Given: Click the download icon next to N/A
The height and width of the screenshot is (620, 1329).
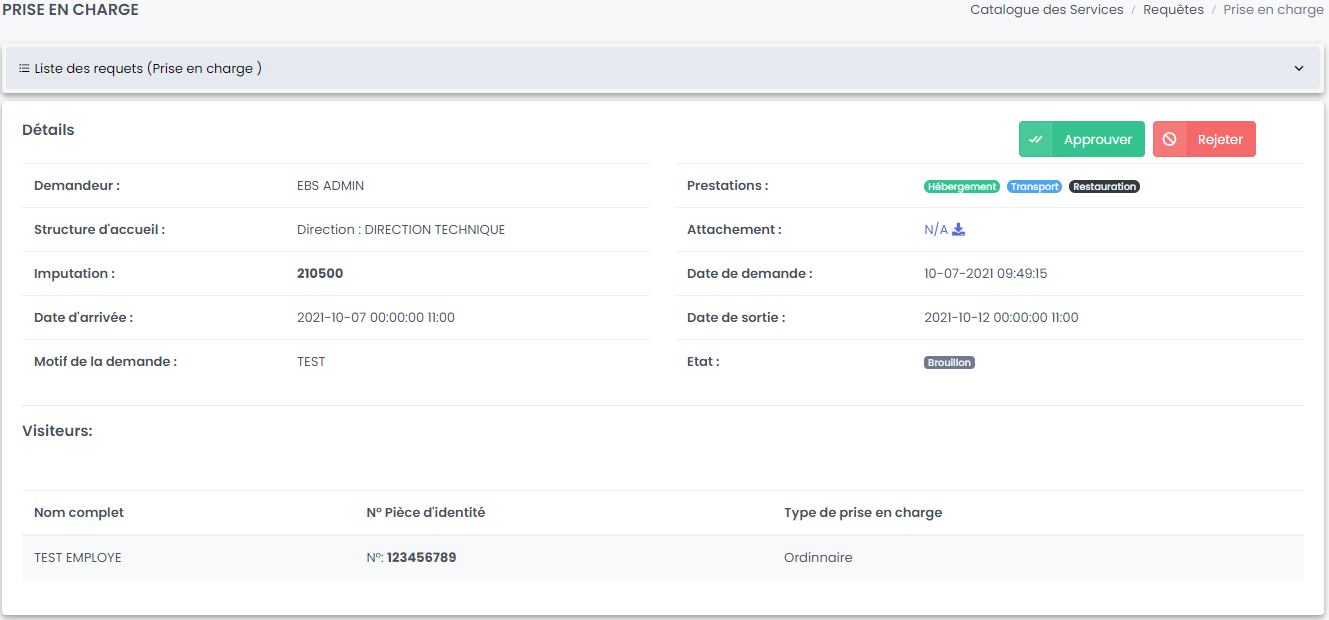Looking at the screenshot, I should click(x=958, y=230).
